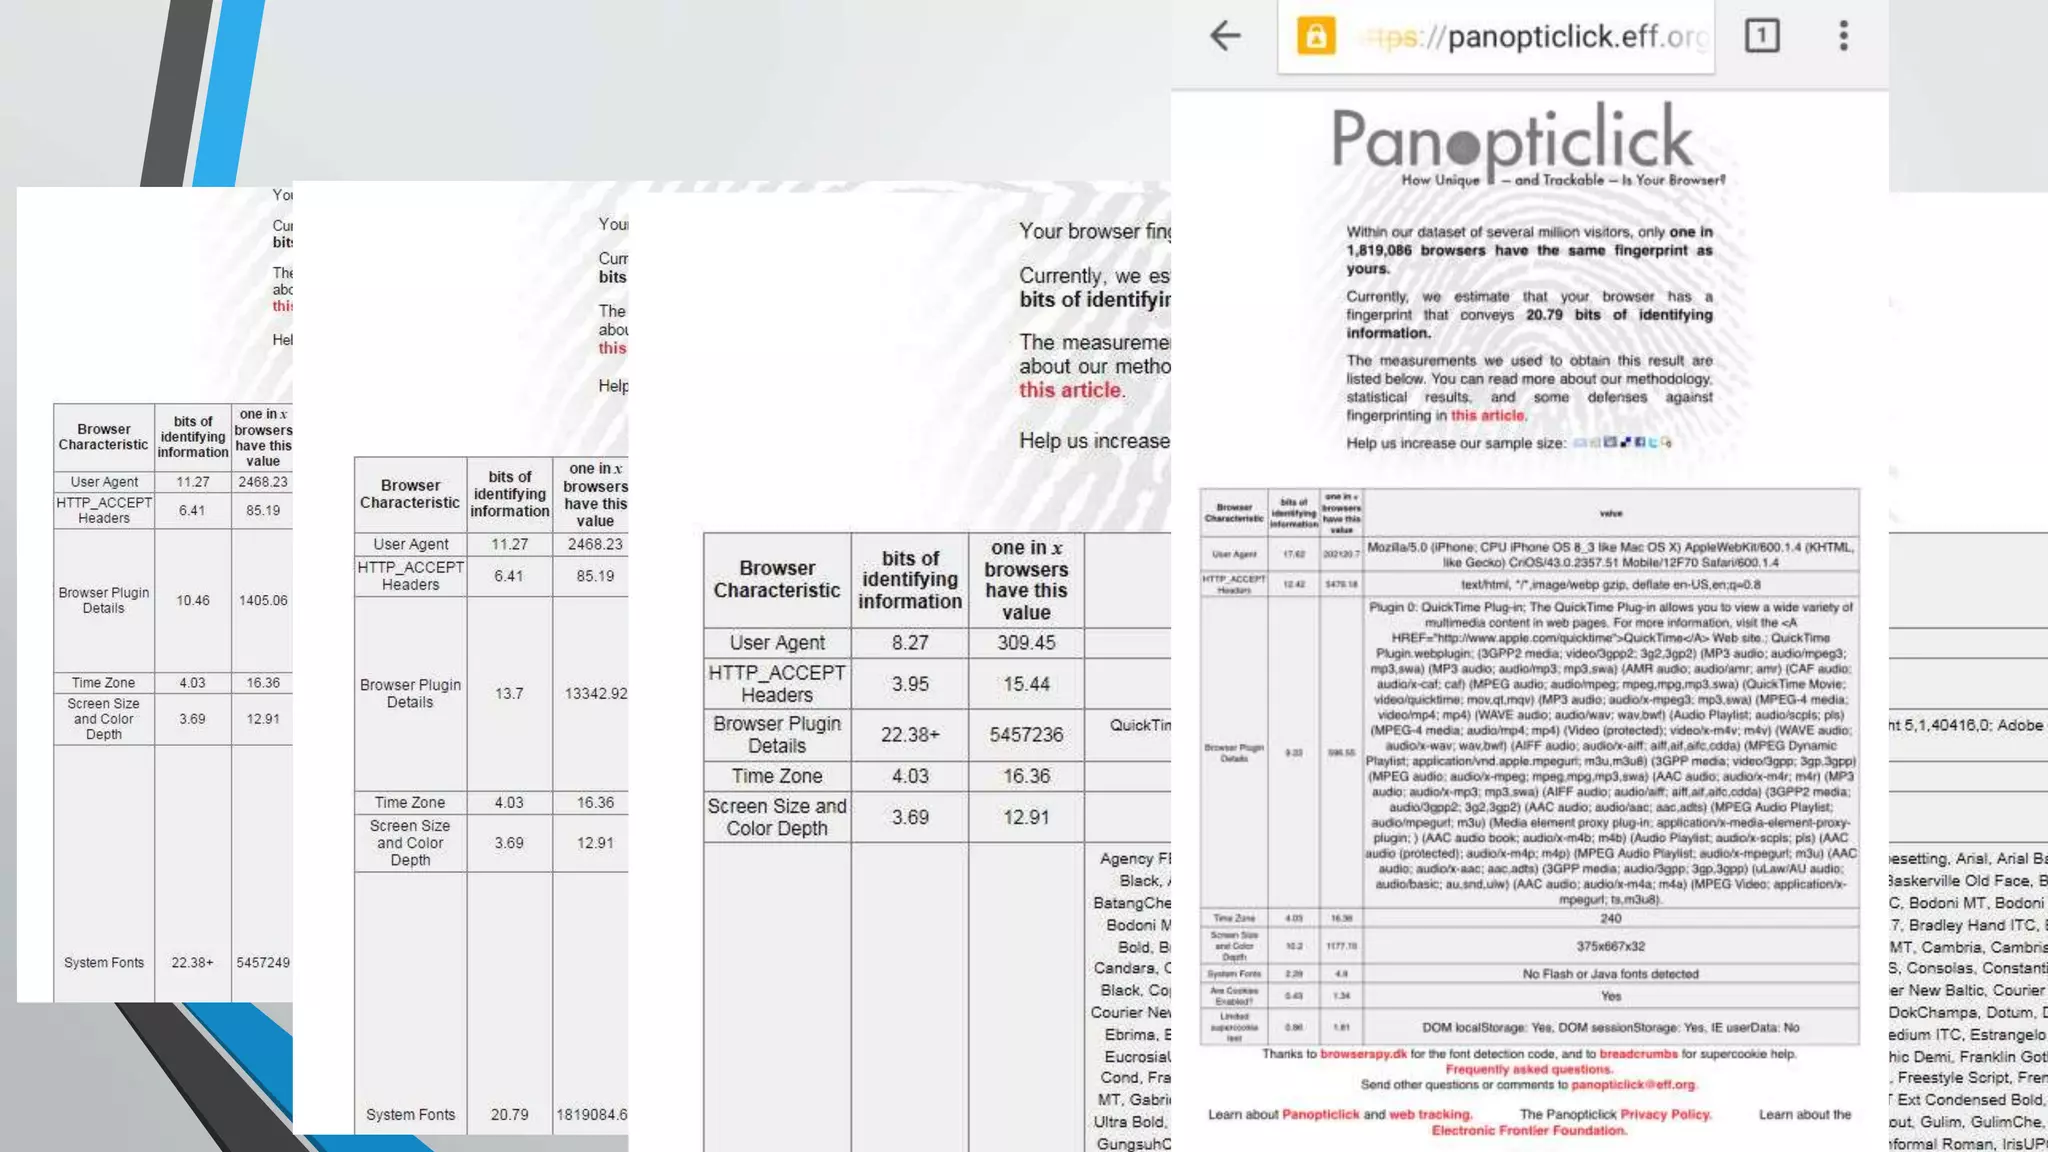Click the 8.27 User Agent cell
The image size is (2048, 1152).
[x=910, y=643]
